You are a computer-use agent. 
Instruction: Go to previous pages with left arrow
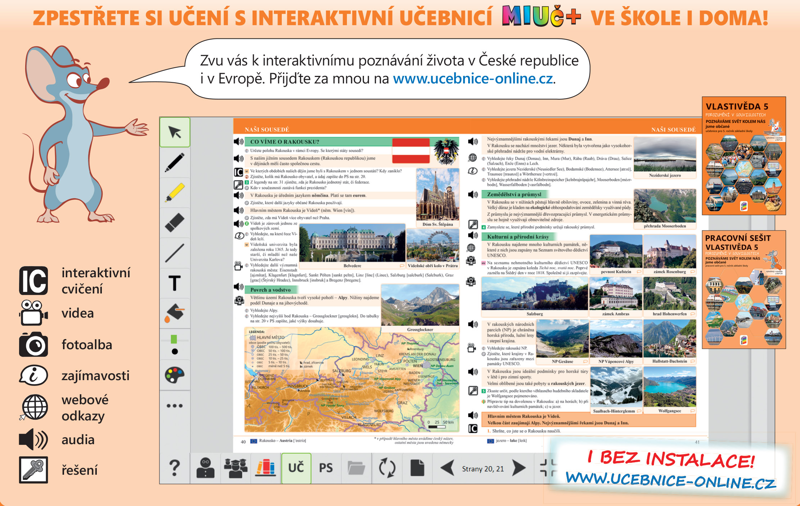coord(447,468)
